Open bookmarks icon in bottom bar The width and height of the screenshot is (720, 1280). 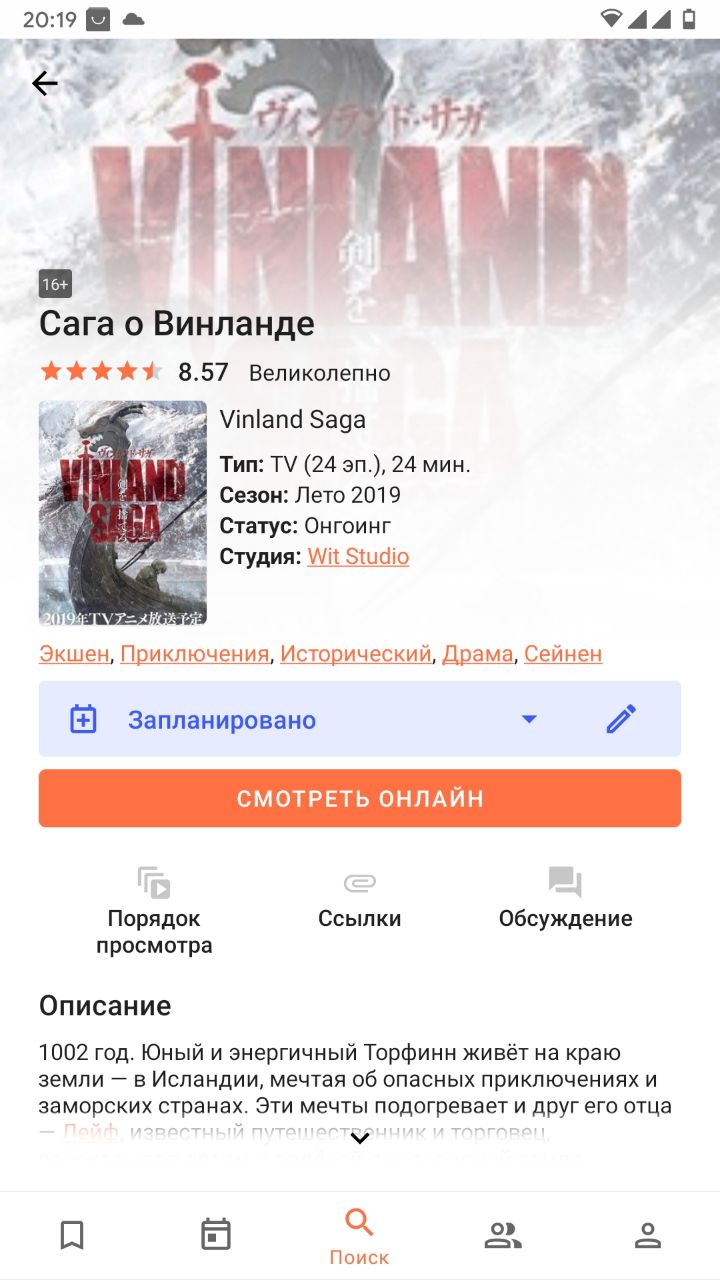pyautogui.click(x=72, y=1235)
